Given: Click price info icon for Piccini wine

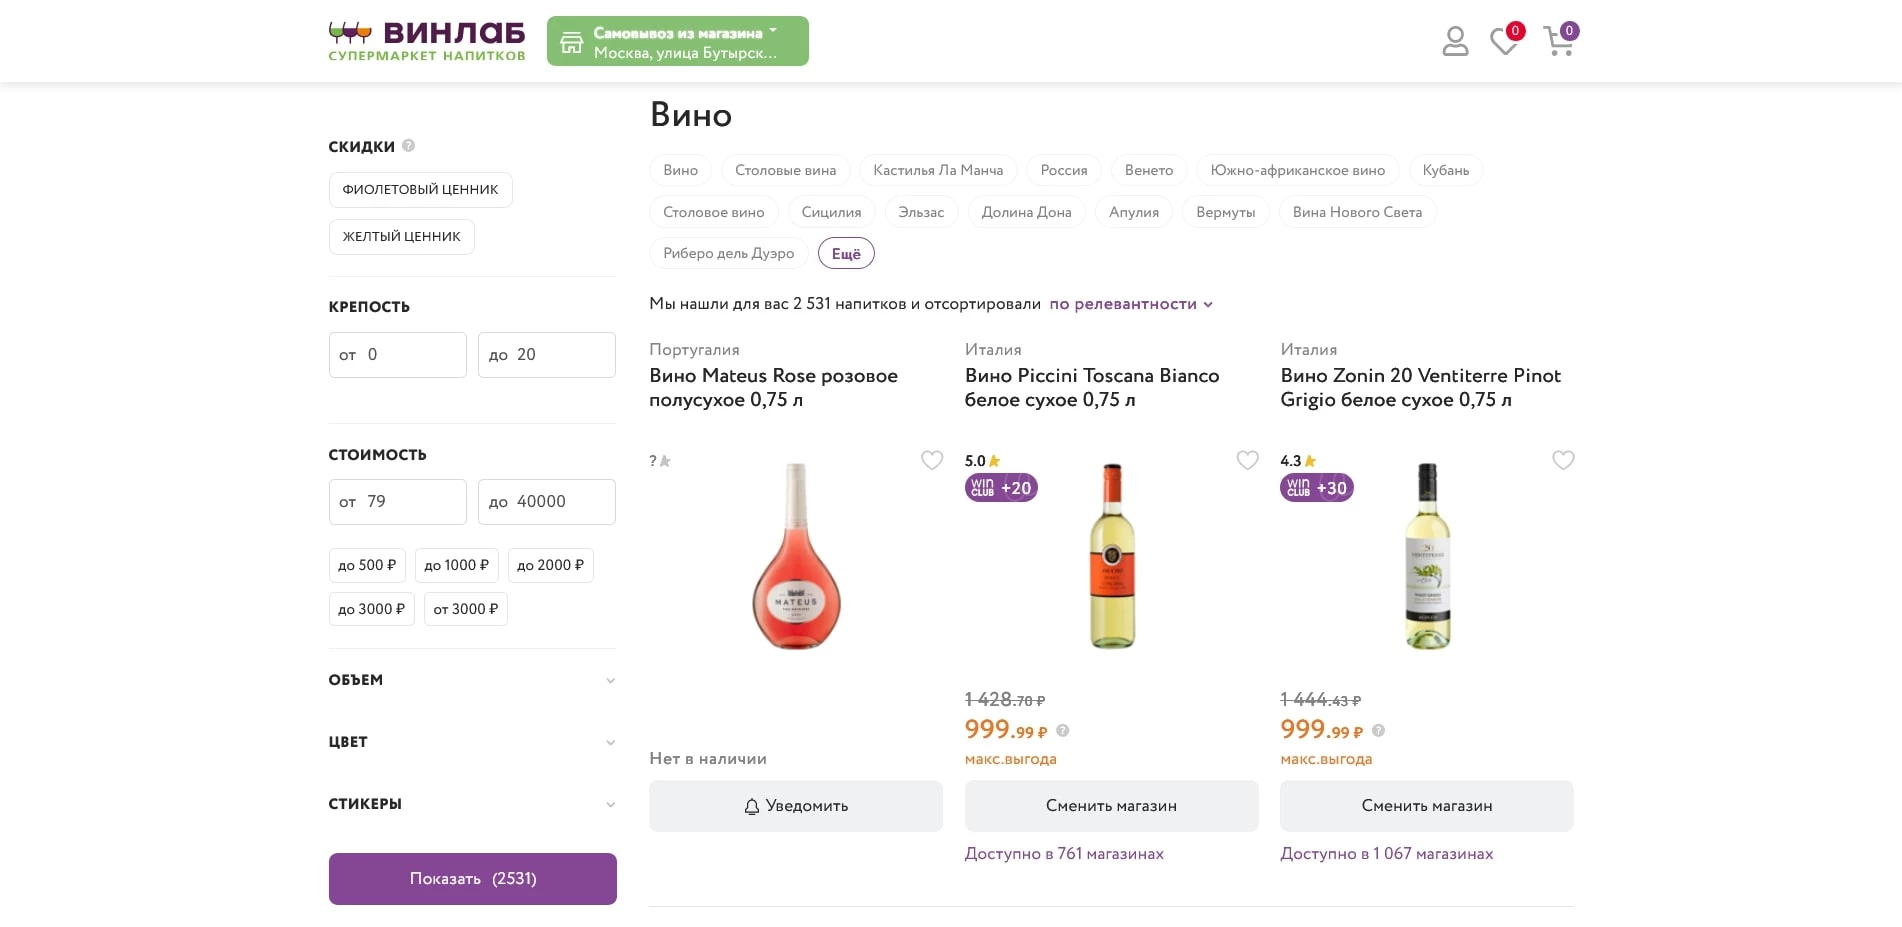Looking at the screenshot, I should (1063, 731).
